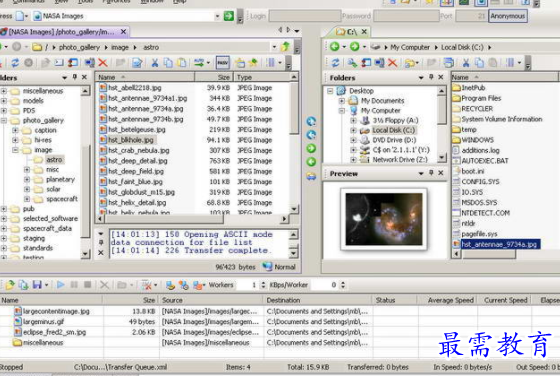The image size is (560, 376).
Task: Click the copy icon in the remote pane toolbar
Action: [168, 63]
